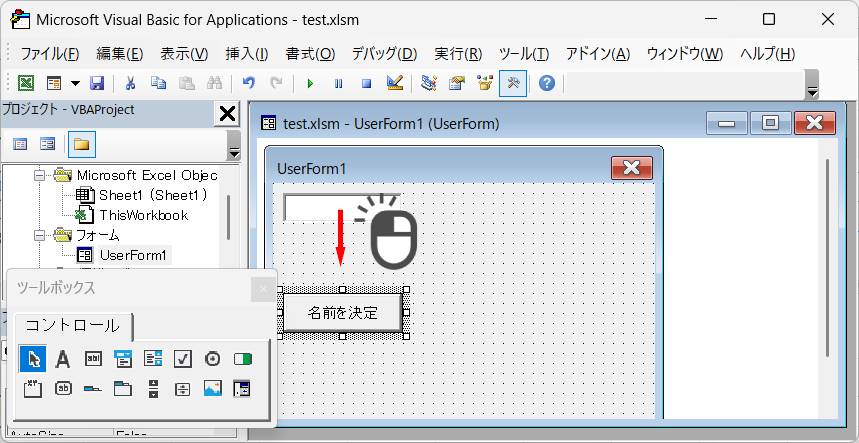Open the 表示(V) menu
The width and height of the screenshot is (859, 443).
coord(184,54)
